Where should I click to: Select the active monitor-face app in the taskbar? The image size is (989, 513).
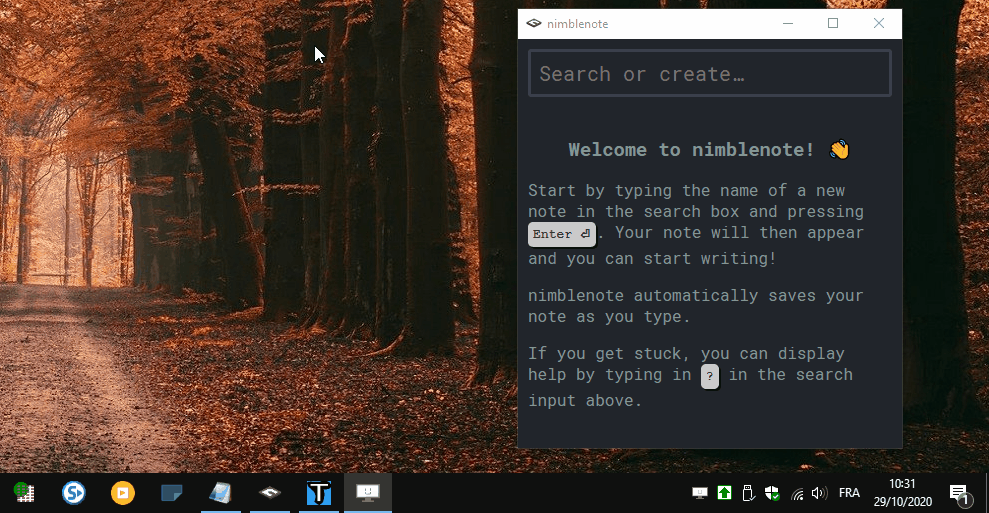[368, 493]
